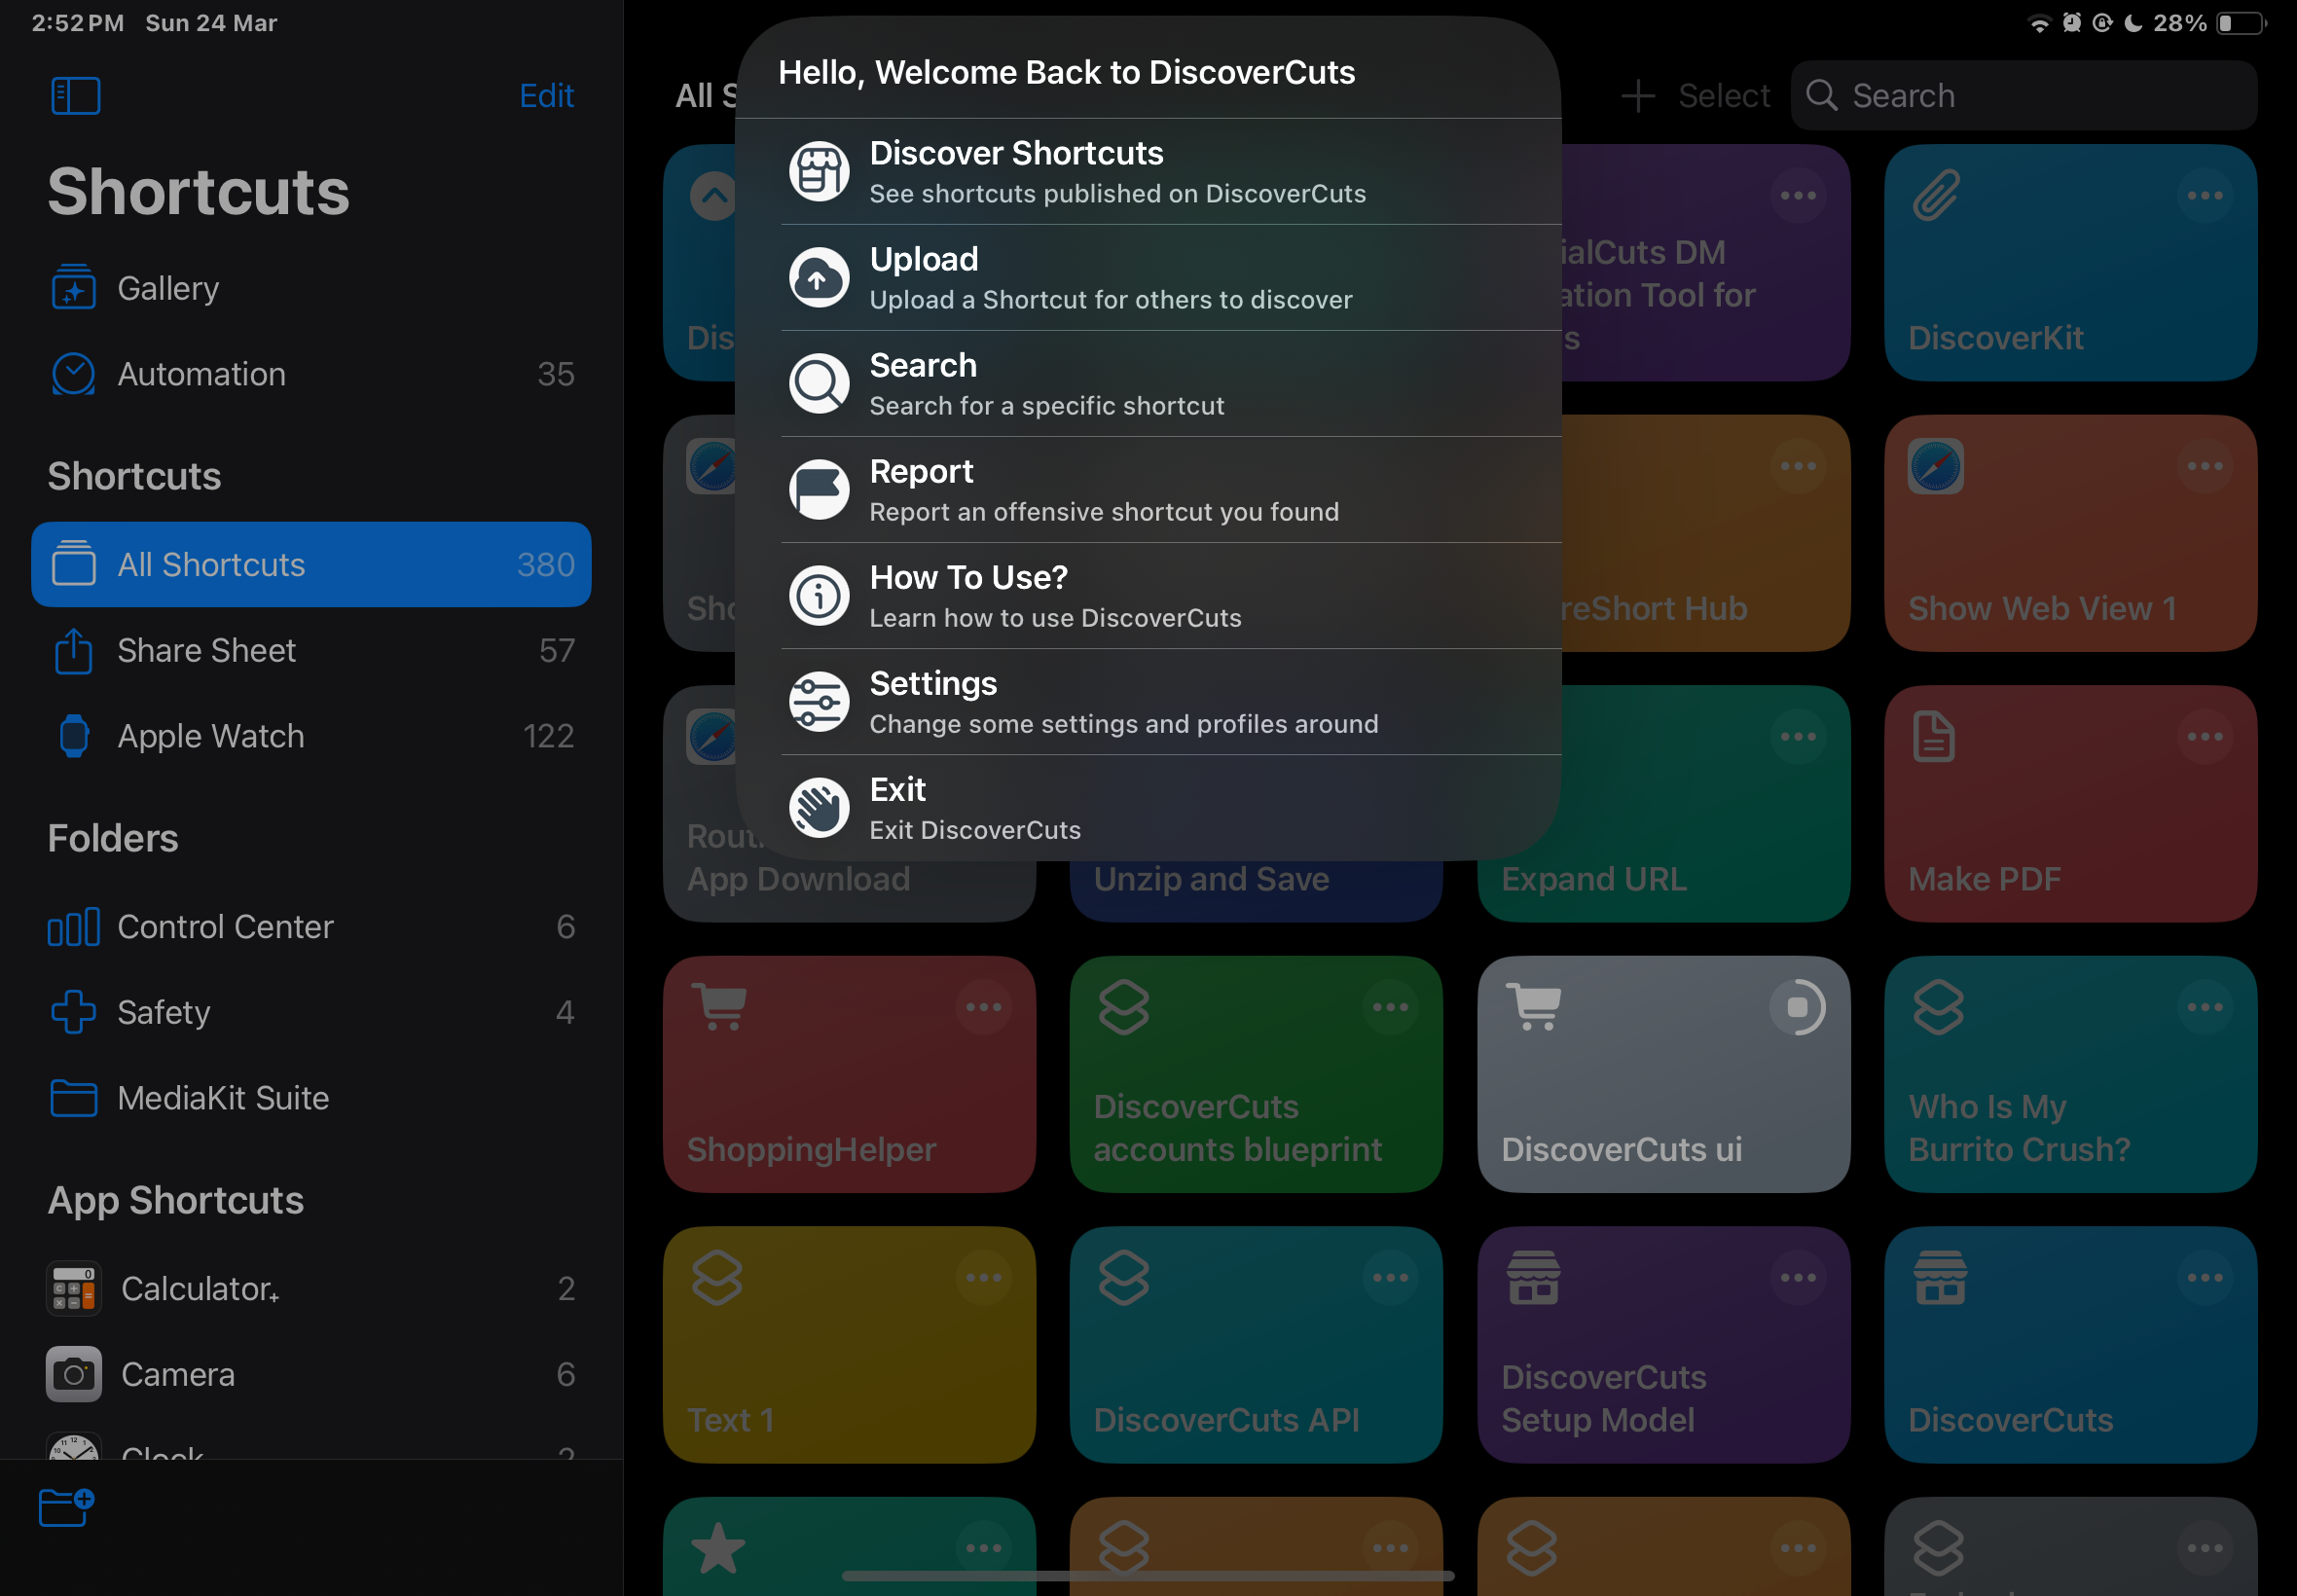Click Edit in the sidebar header

click(x=546, y=96)
